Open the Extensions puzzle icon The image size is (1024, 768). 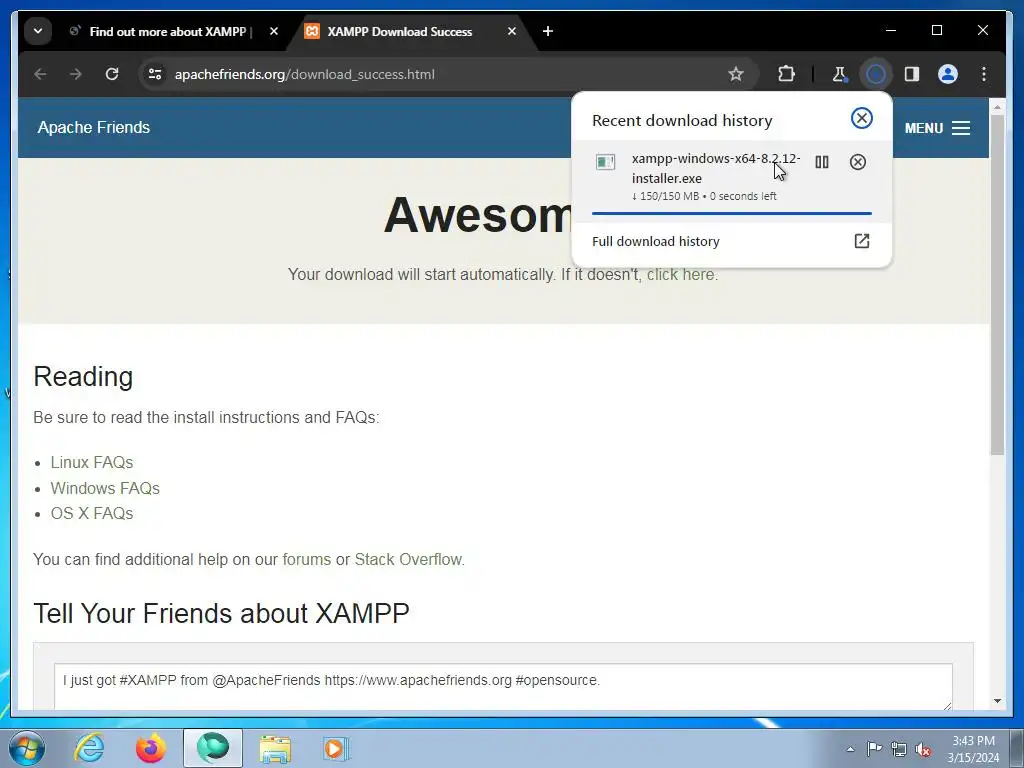coord(786,74)
